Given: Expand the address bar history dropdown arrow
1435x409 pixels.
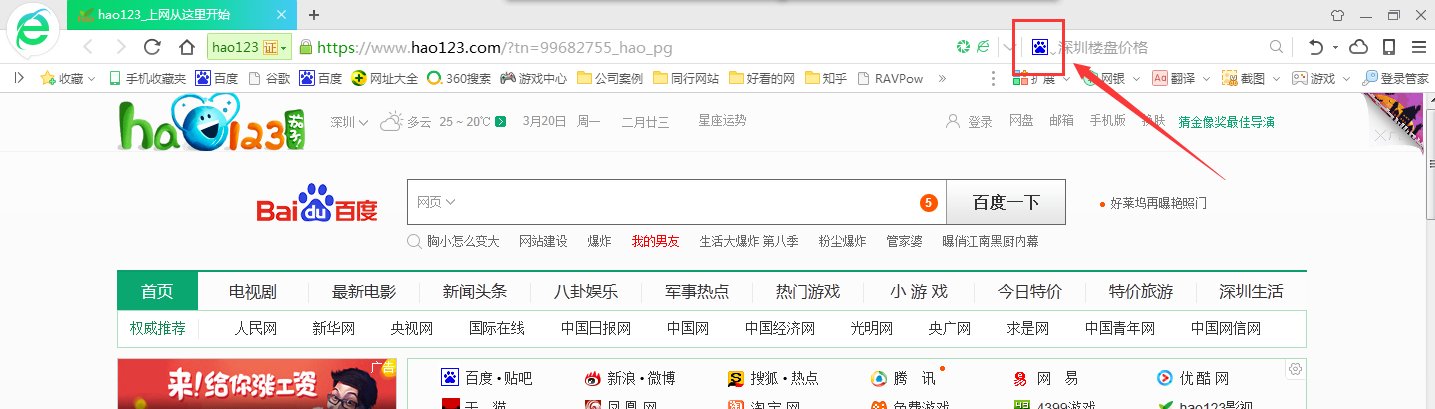Looking at the screenshot, I should (1008, 47).
